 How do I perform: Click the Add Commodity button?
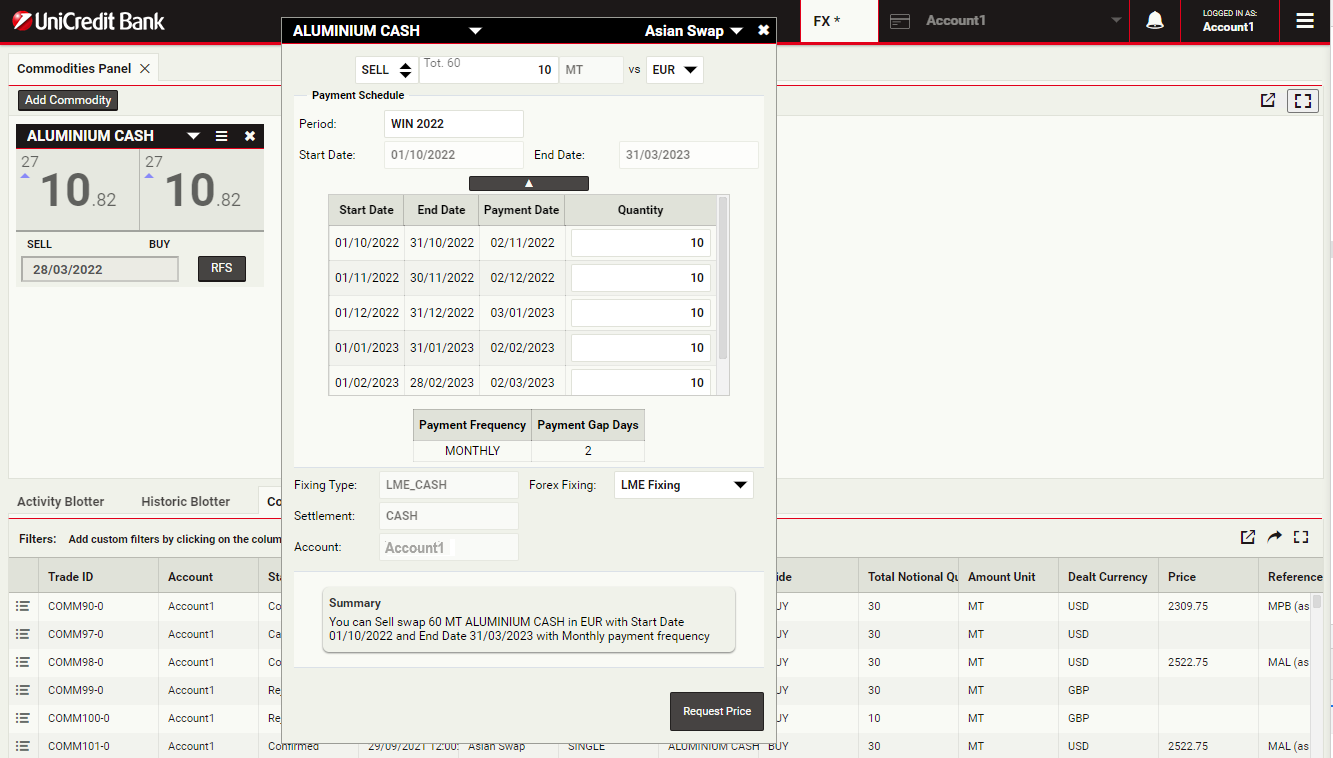68,100
